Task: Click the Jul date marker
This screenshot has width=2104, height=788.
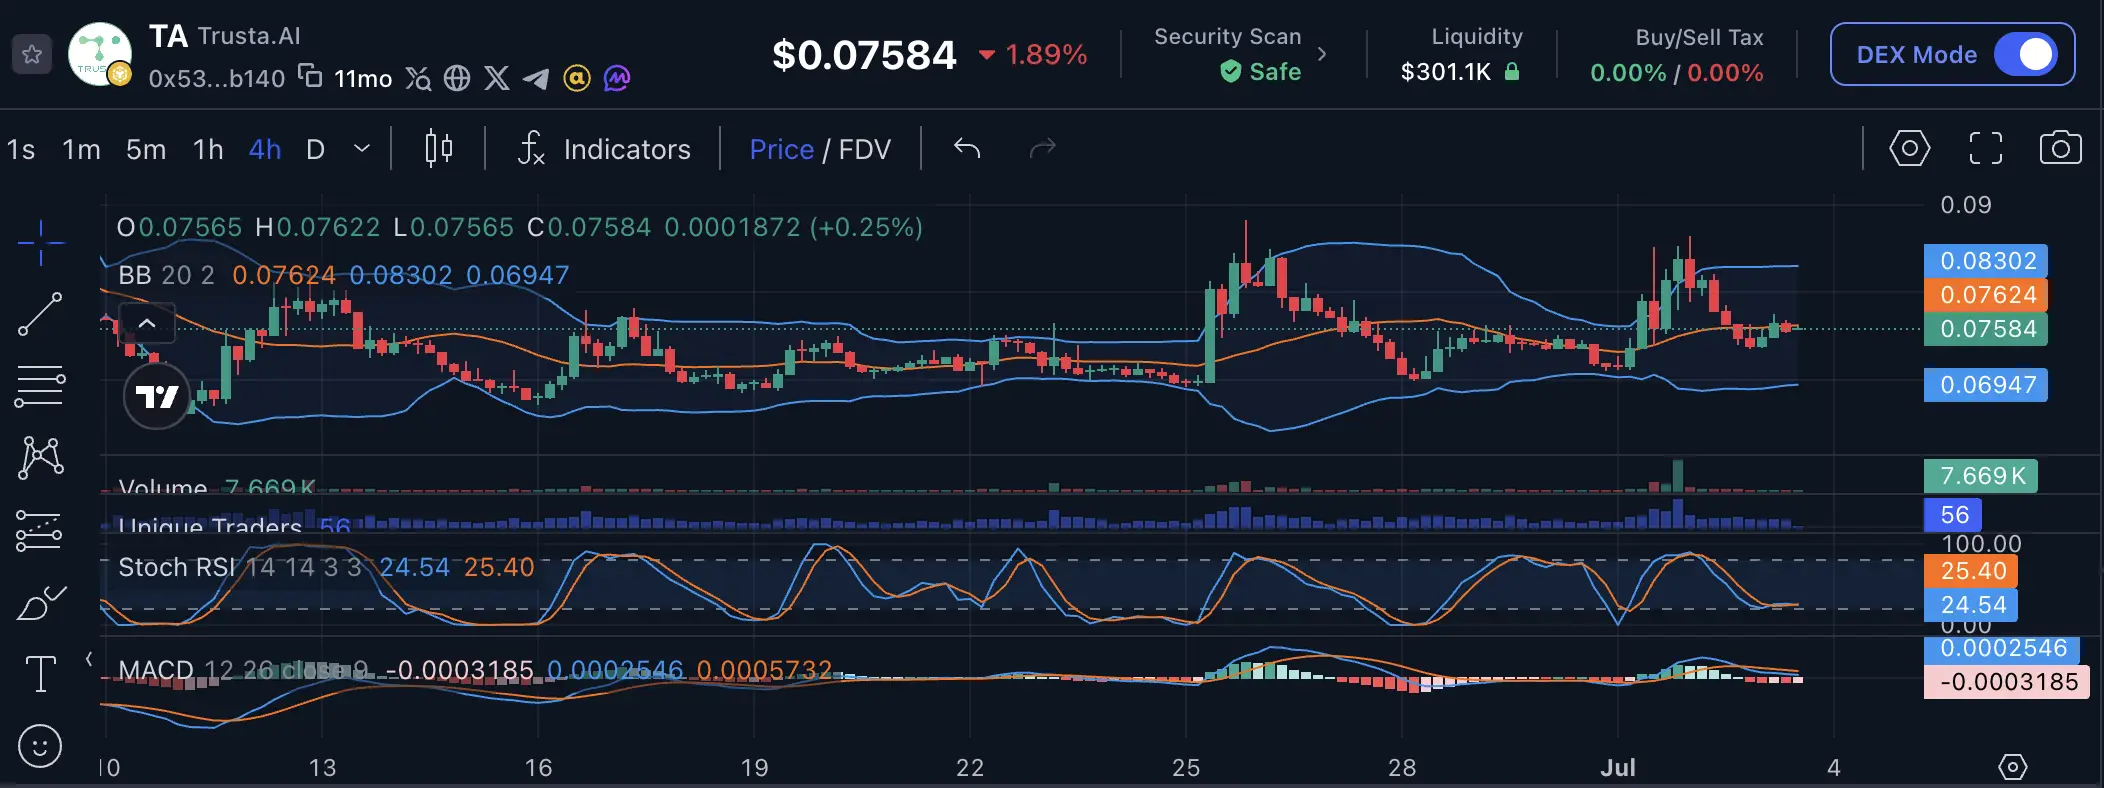Action: tap(1618, 767)
